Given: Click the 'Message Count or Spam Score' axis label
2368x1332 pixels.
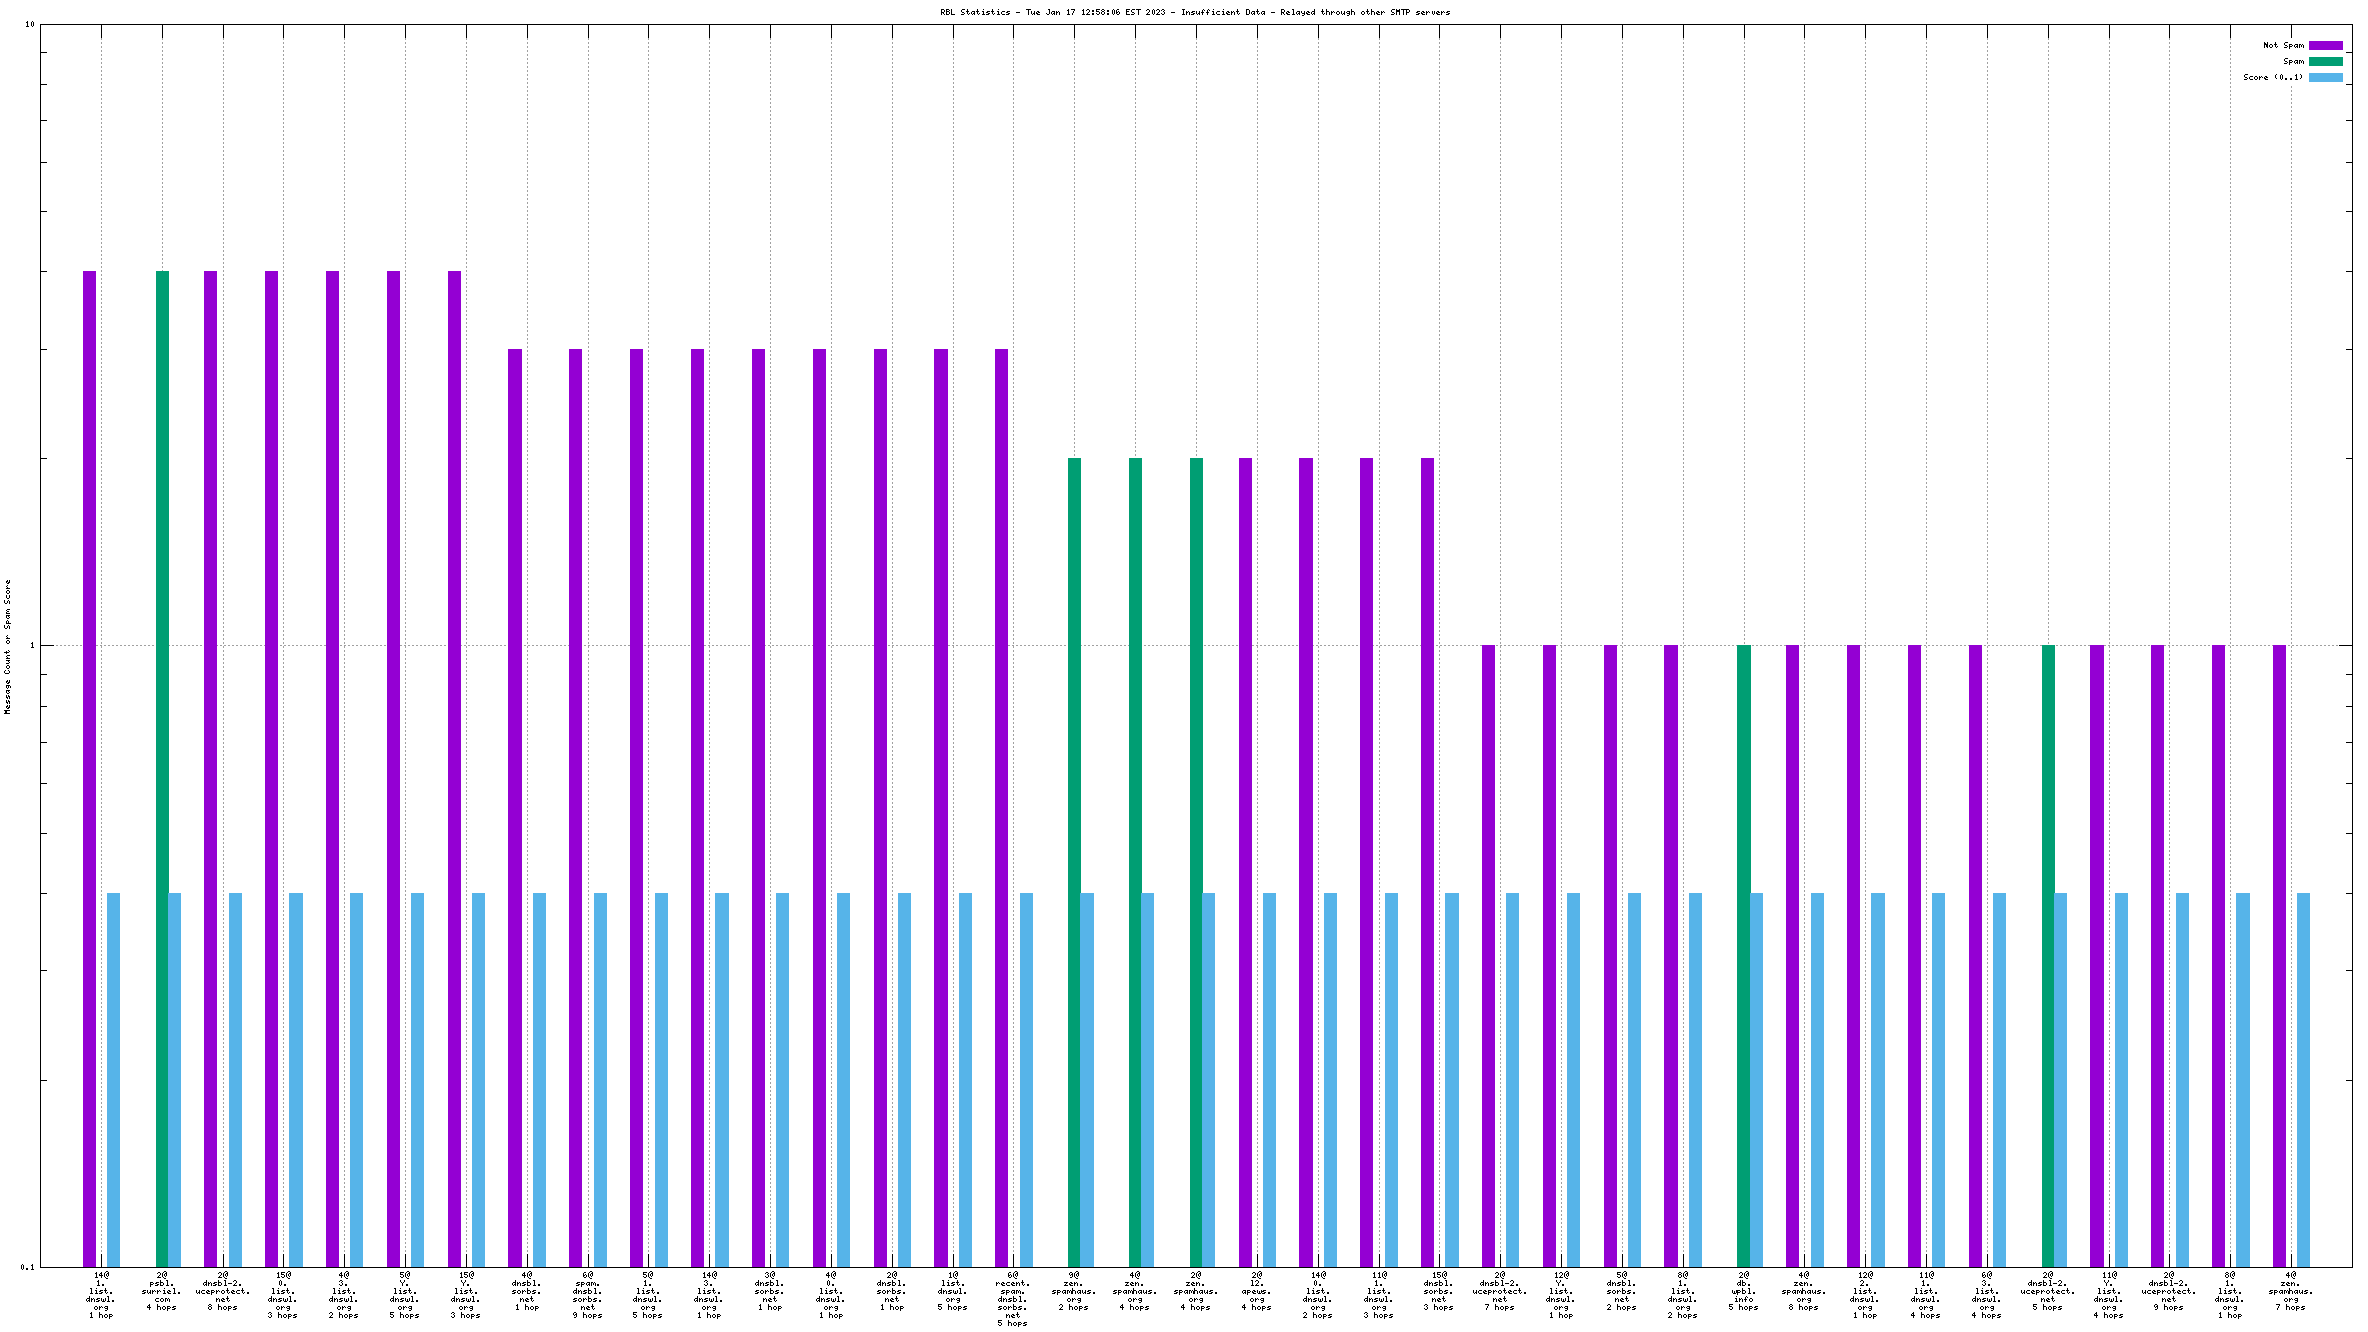Looking at the screenshot, I should pyautogui.click(x=7, y=646).
